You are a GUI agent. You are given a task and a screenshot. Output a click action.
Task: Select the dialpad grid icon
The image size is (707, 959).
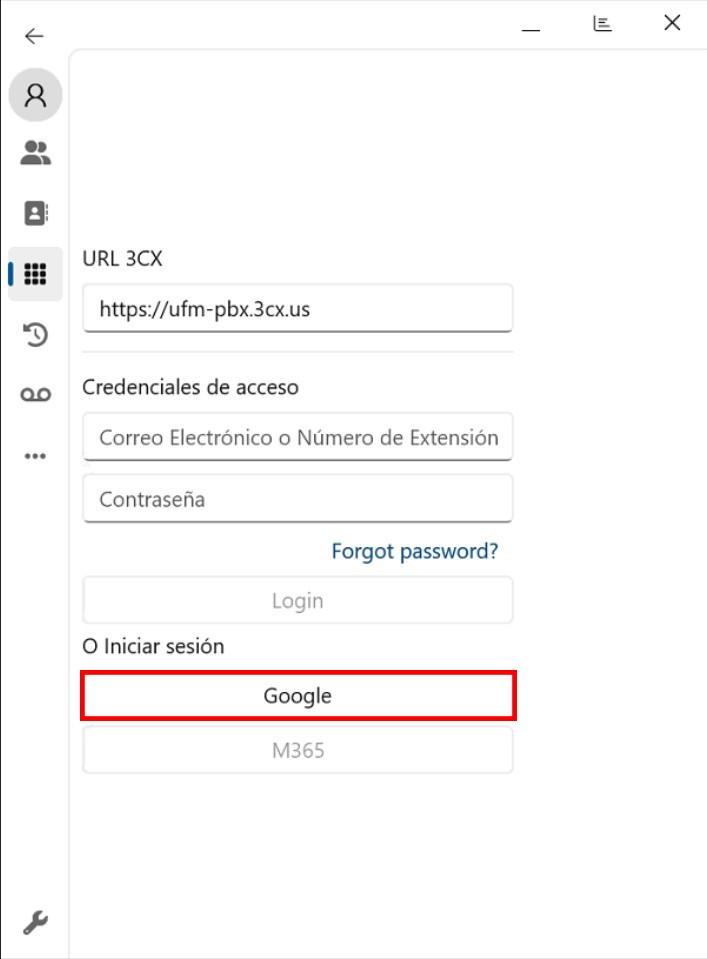[36, 273]
